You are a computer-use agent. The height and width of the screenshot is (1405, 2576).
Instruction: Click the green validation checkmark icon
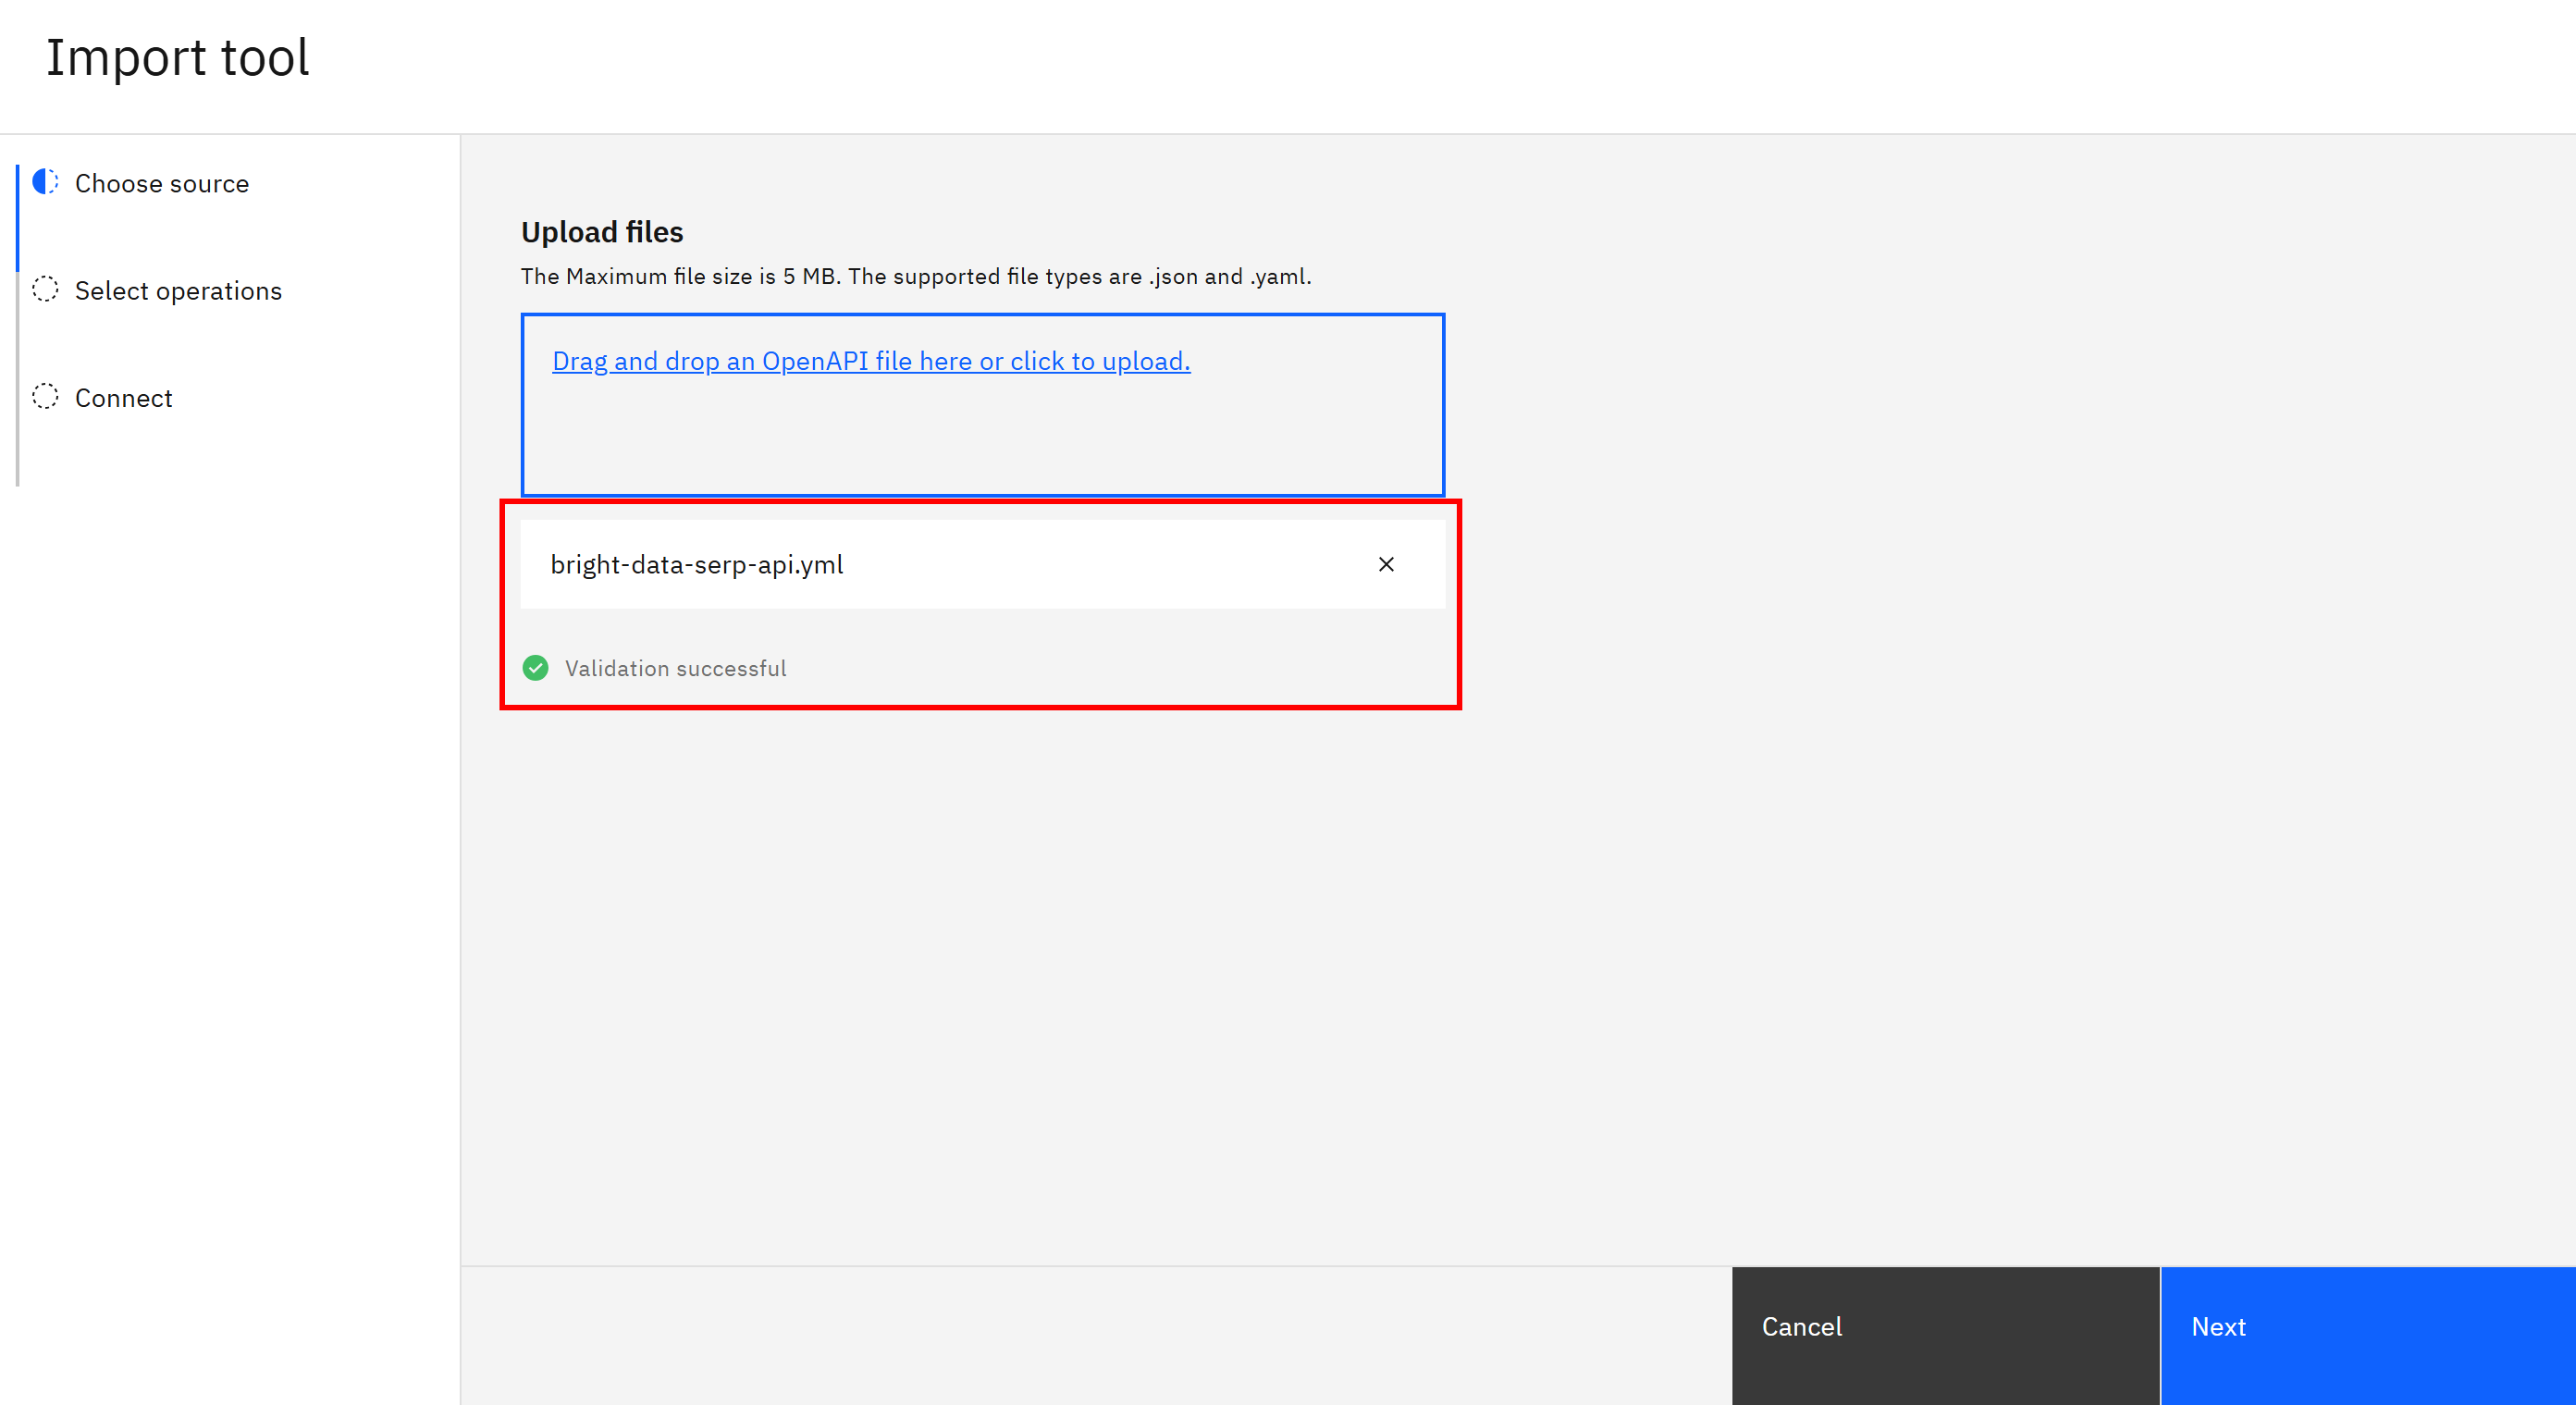[535, 668]
